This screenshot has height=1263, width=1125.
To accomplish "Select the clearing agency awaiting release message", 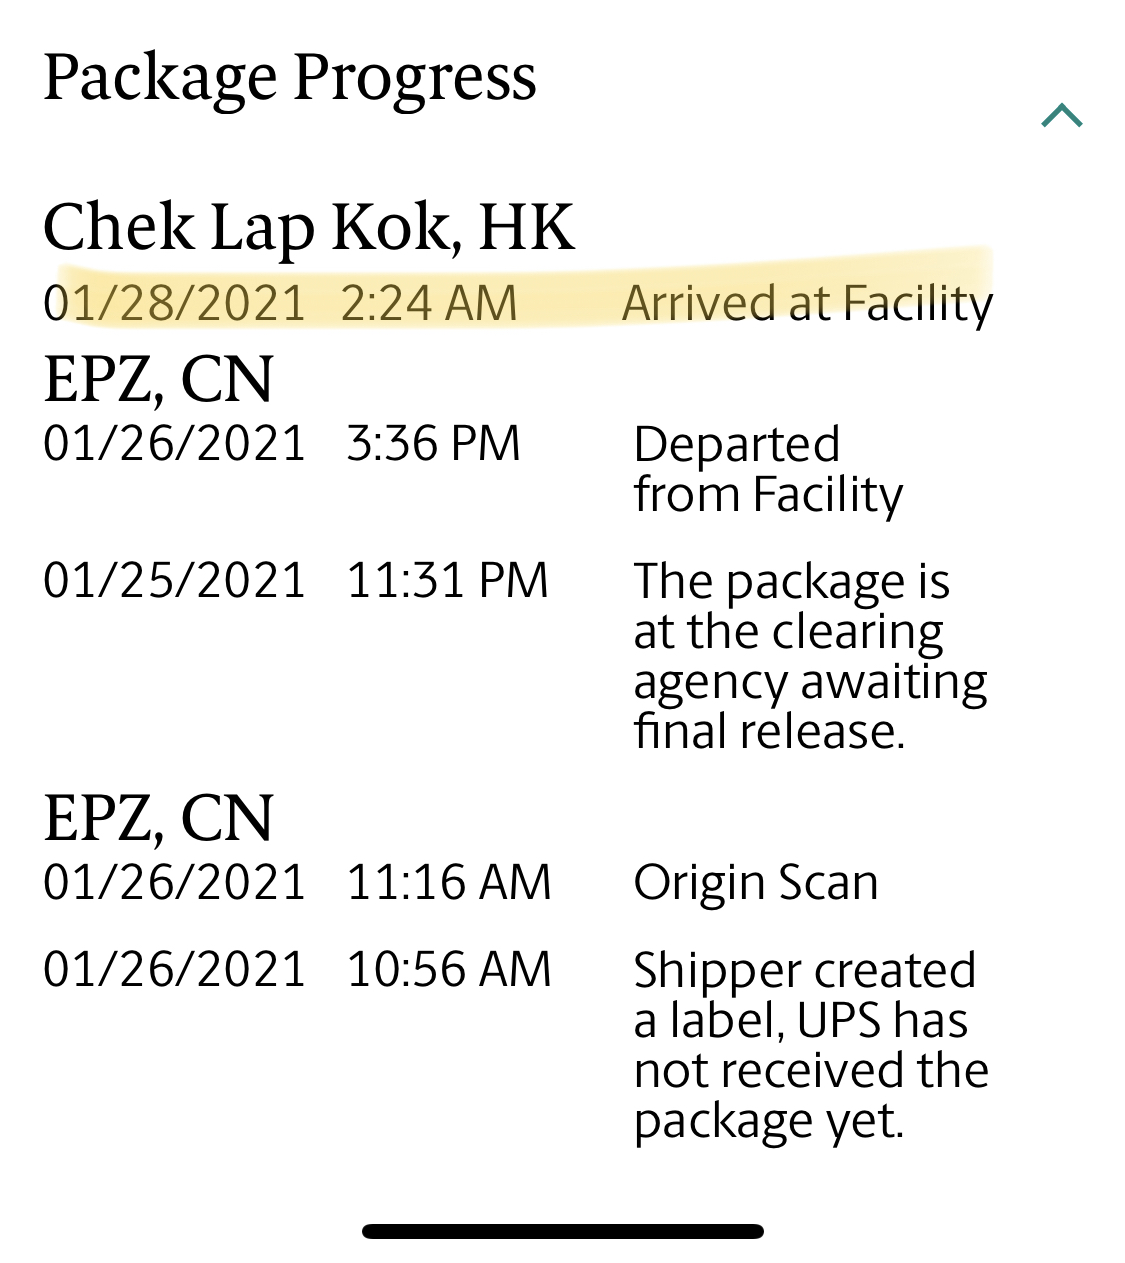I will 810,655.
